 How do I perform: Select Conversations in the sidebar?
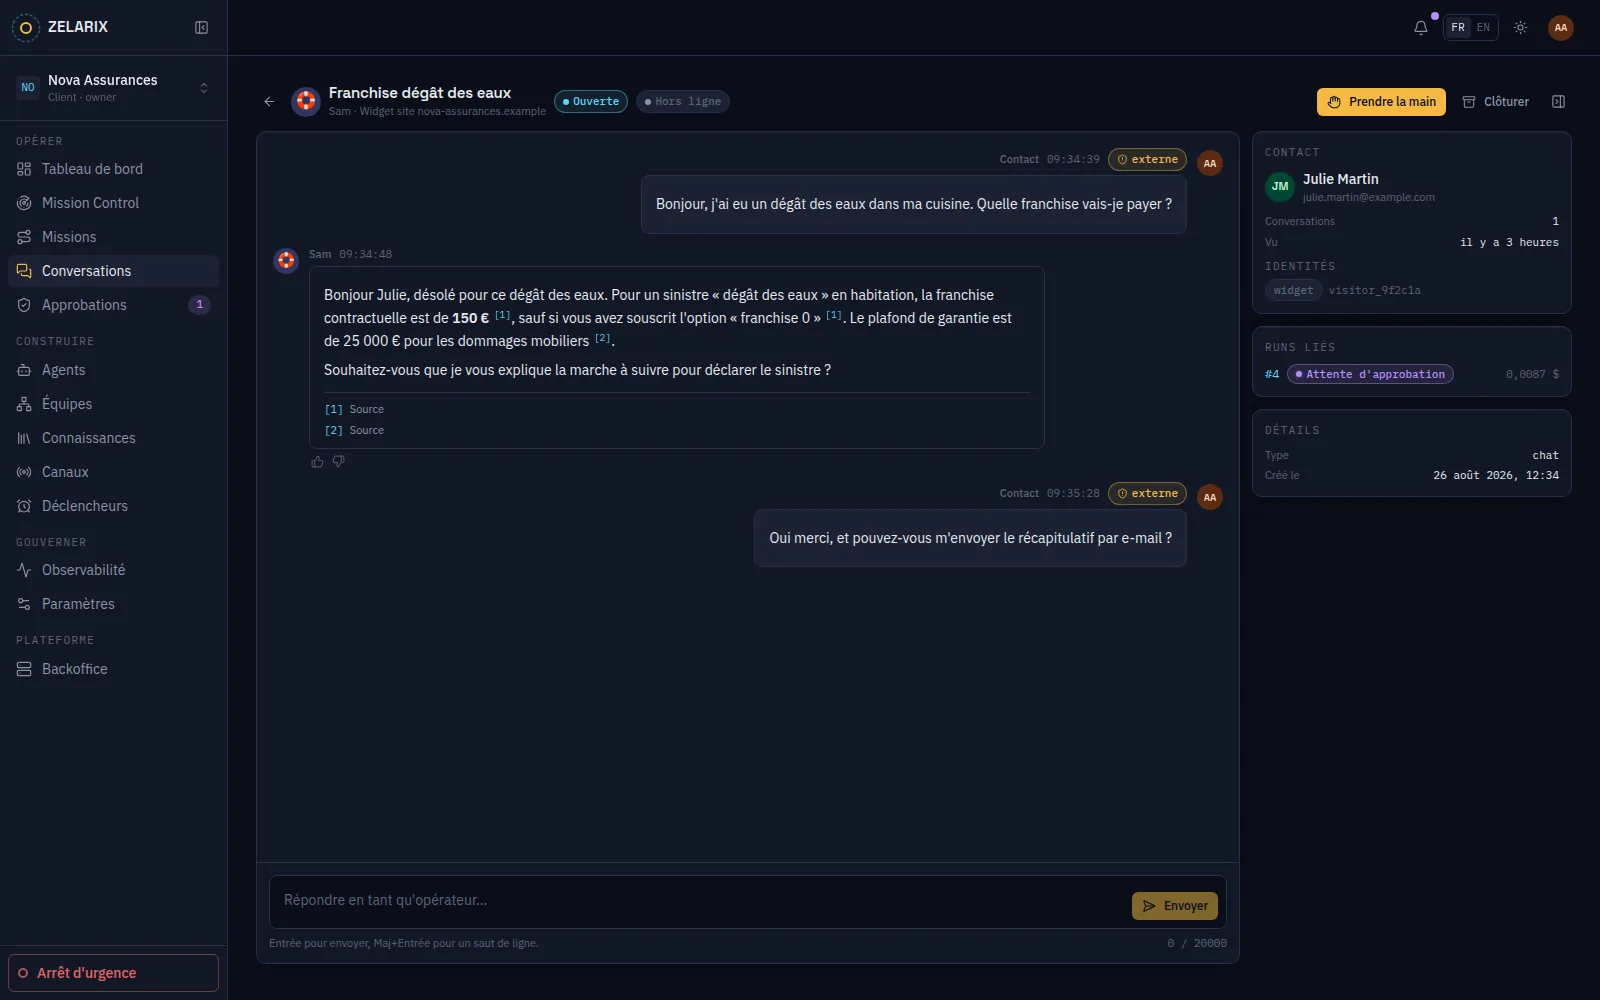coord(114,271)
